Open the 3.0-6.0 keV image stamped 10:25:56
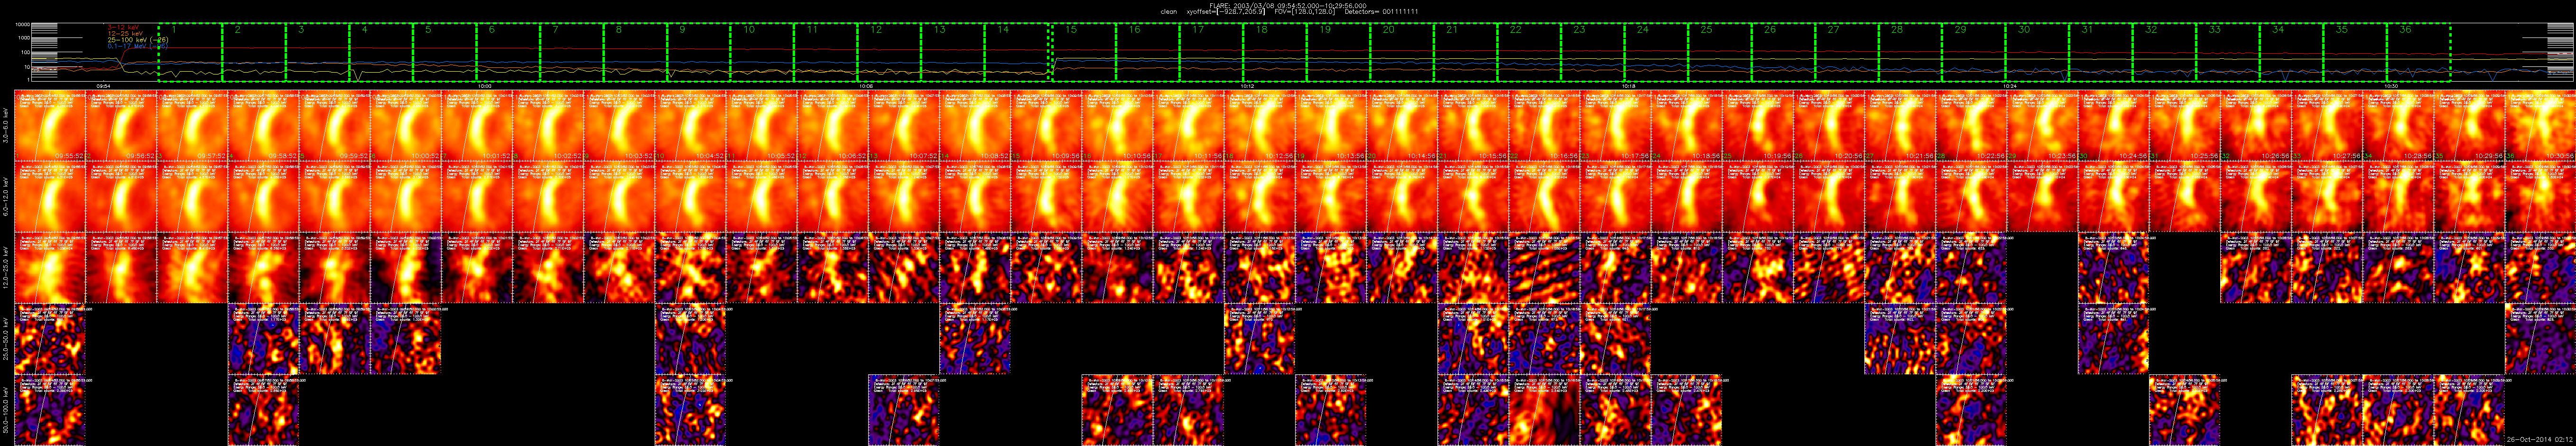This screenshot has height=446, width=2576. click(2185, 127)
